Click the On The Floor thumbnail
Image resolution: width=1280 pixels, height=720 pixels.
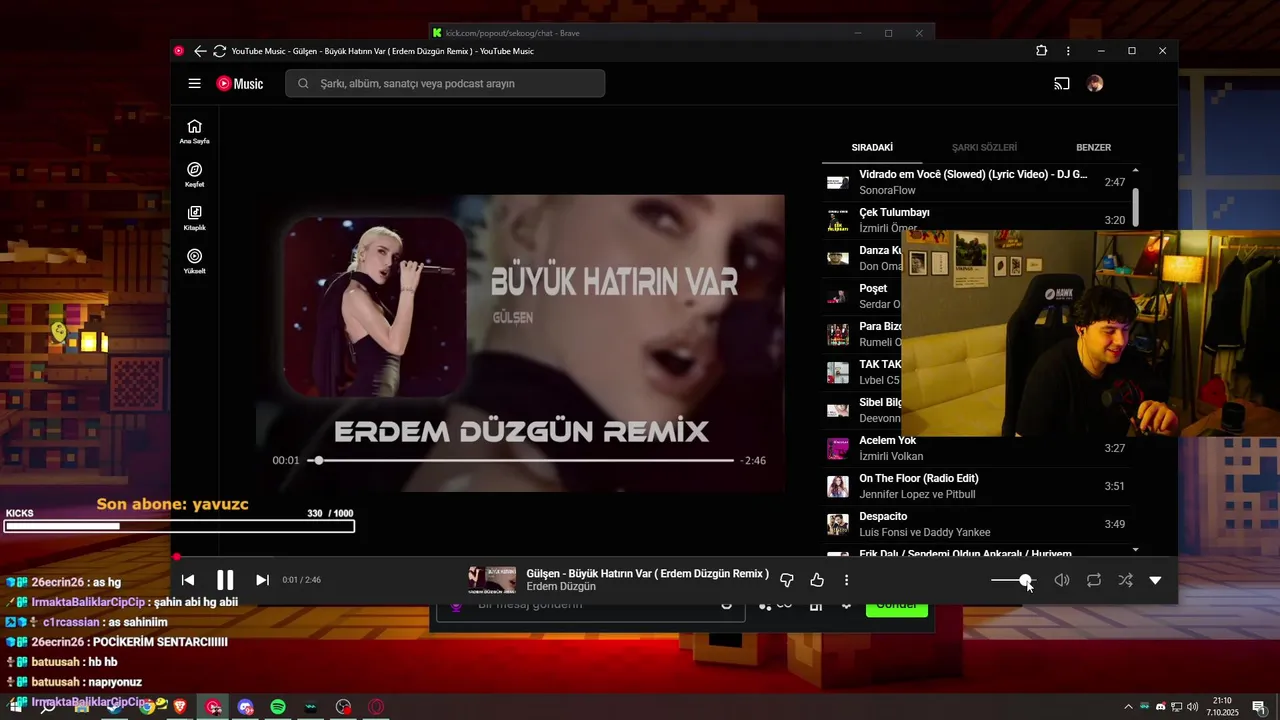click(x=837, y=486)
